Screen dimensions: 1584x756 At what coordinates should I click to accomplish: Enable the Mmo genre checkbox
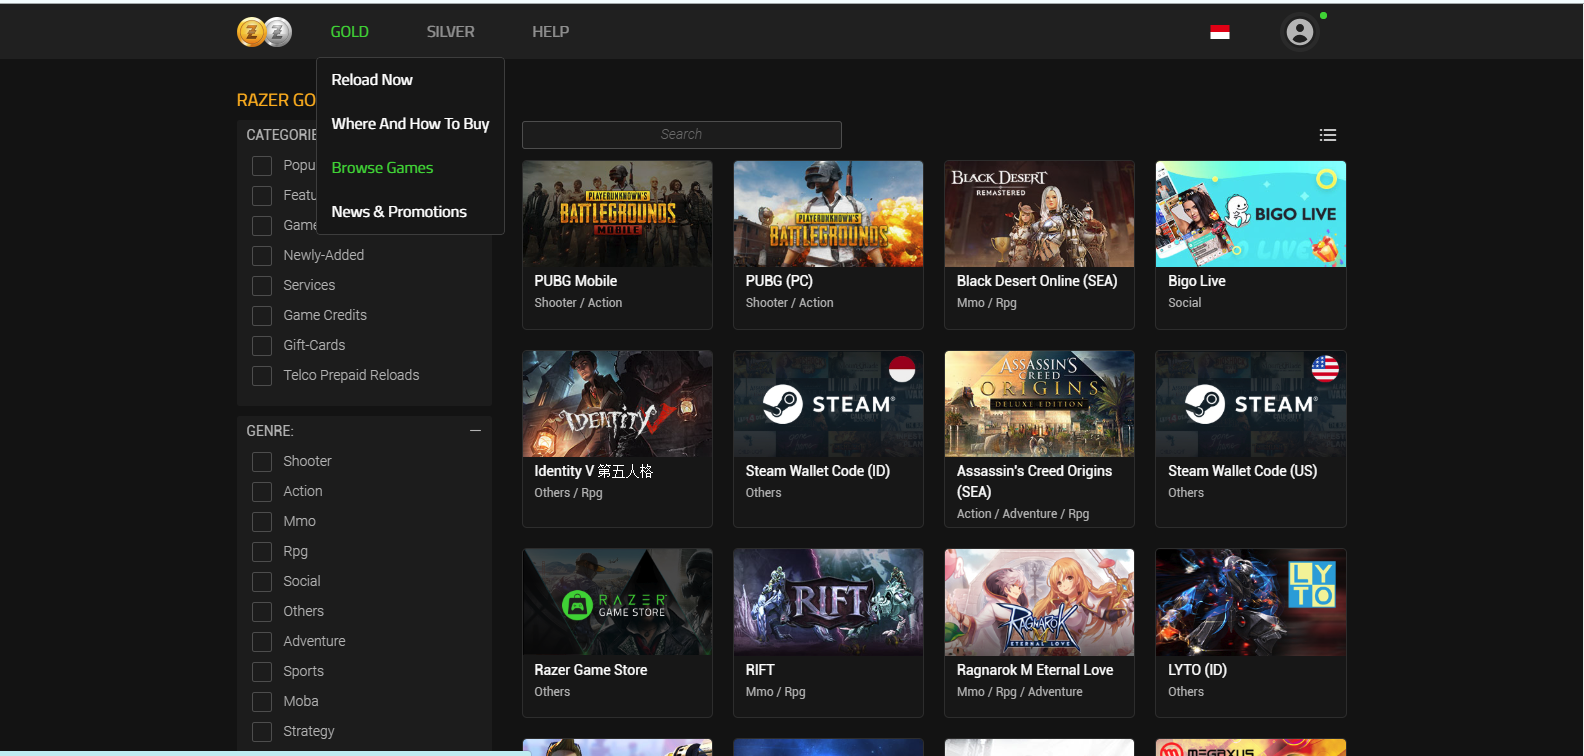click(x=262, y=521)
